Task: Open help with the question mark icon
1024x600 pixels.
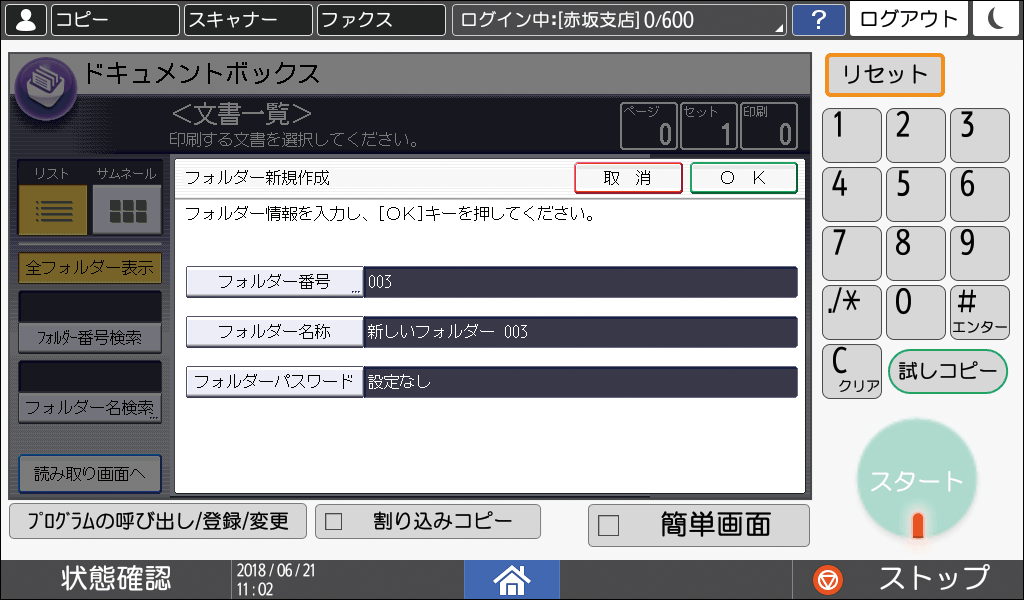Action: (818, 18)
